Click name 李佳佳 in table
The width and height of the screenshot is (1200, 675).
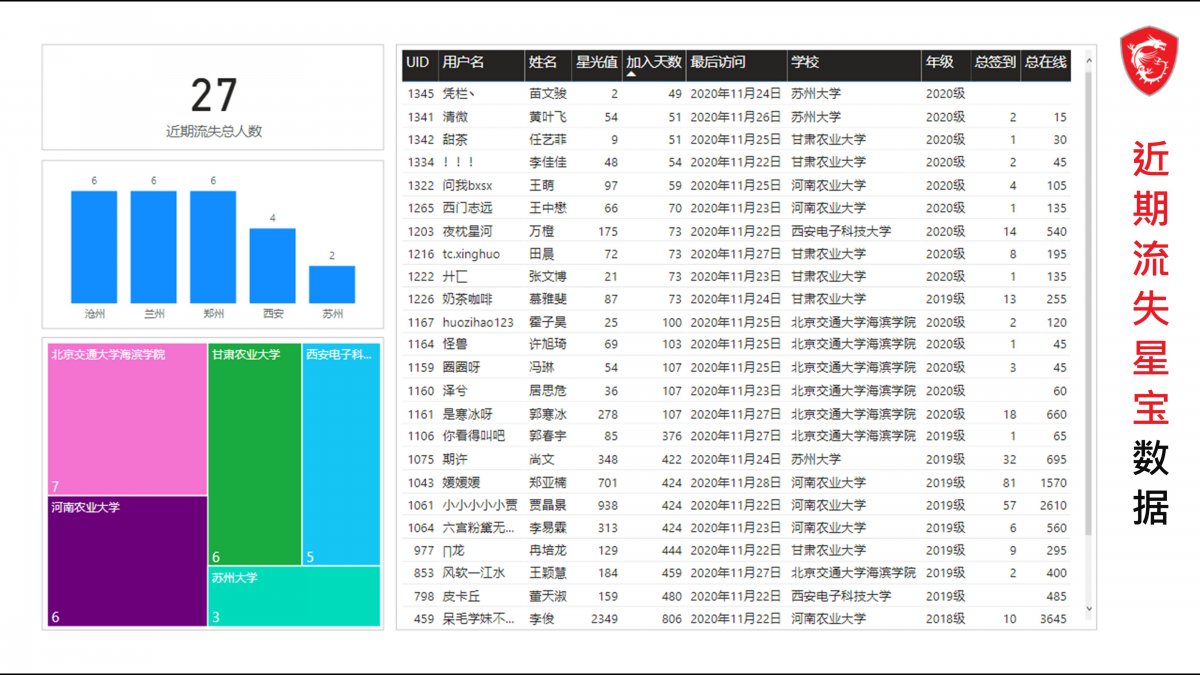(547, 163)
